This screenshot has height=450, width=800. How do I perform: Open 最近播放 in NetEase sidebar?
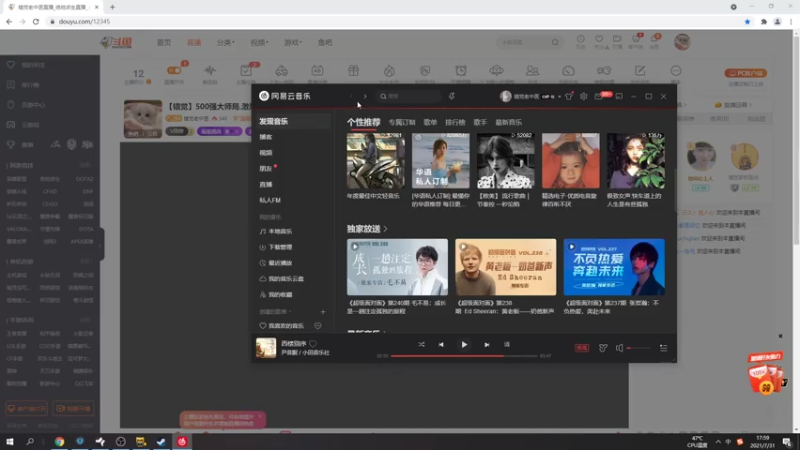click(x=276, y=263)
